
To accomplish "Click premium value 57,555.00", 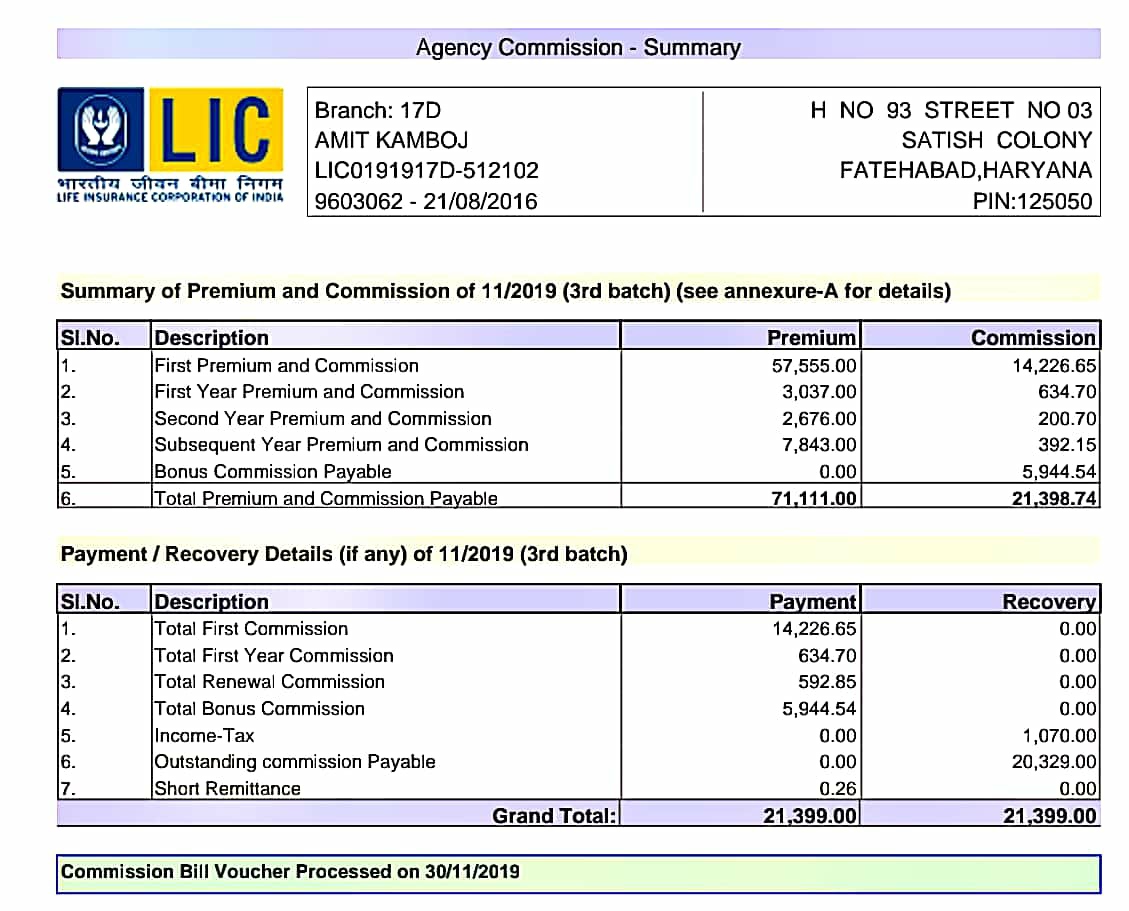I will point(814,366).
